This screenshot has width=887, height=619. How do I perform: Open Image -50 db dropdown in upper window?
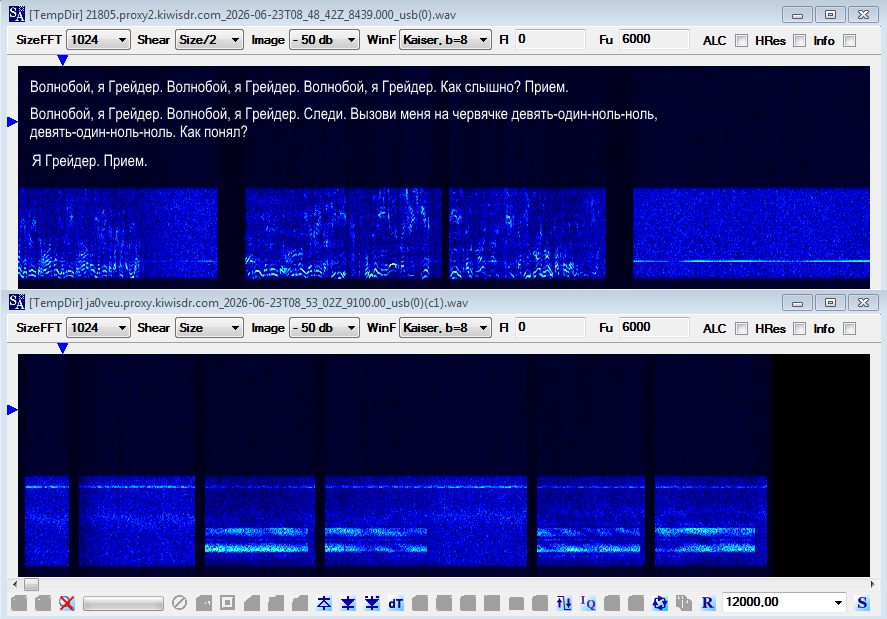pos(324,40)
